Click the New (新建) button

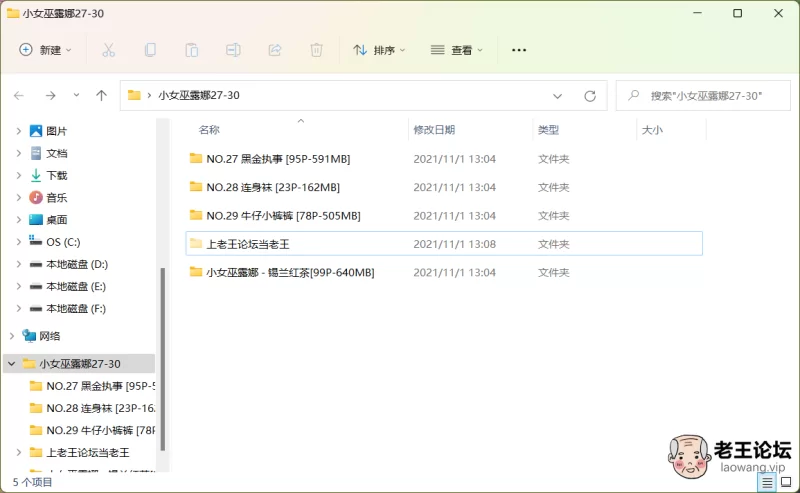pos(45,50)
